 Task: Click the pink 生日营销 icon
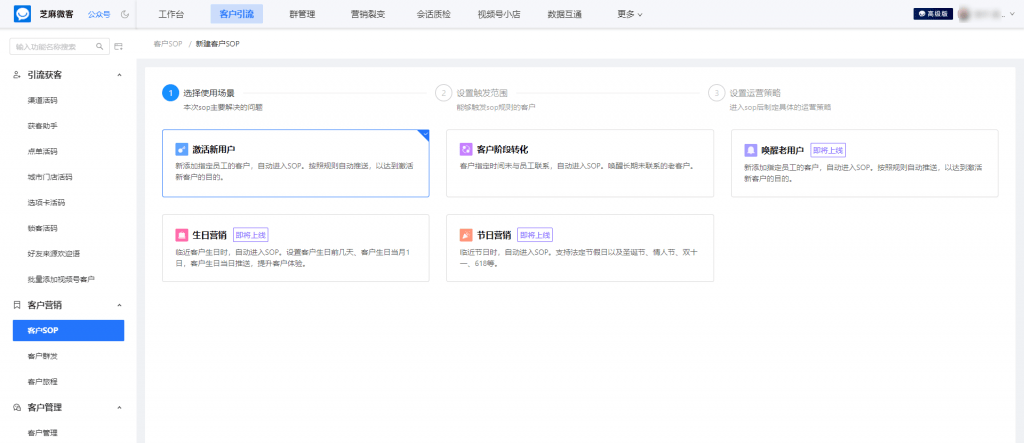181,235
